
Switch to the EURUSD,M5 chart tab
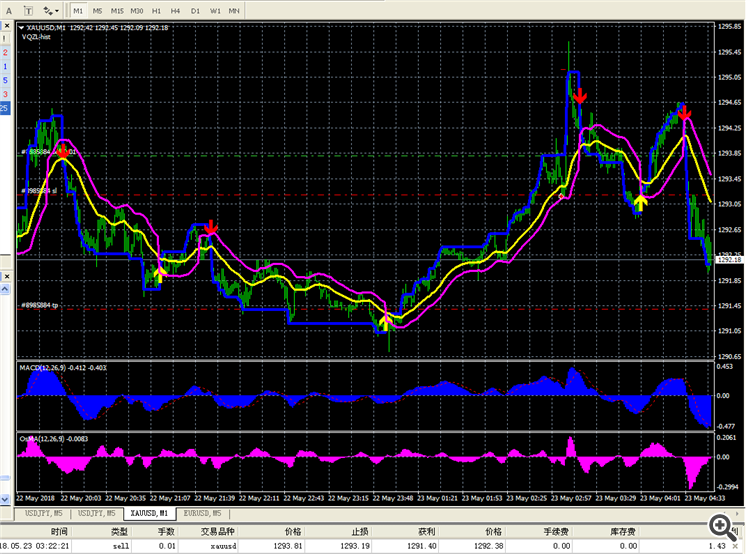point(202,513)
